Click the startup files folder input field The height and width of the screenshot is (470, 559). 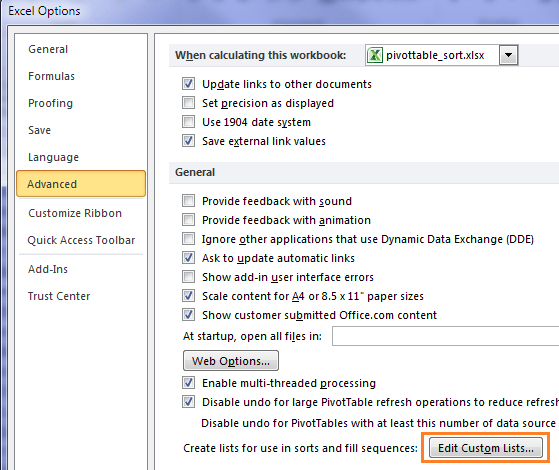tap(445, 336)
